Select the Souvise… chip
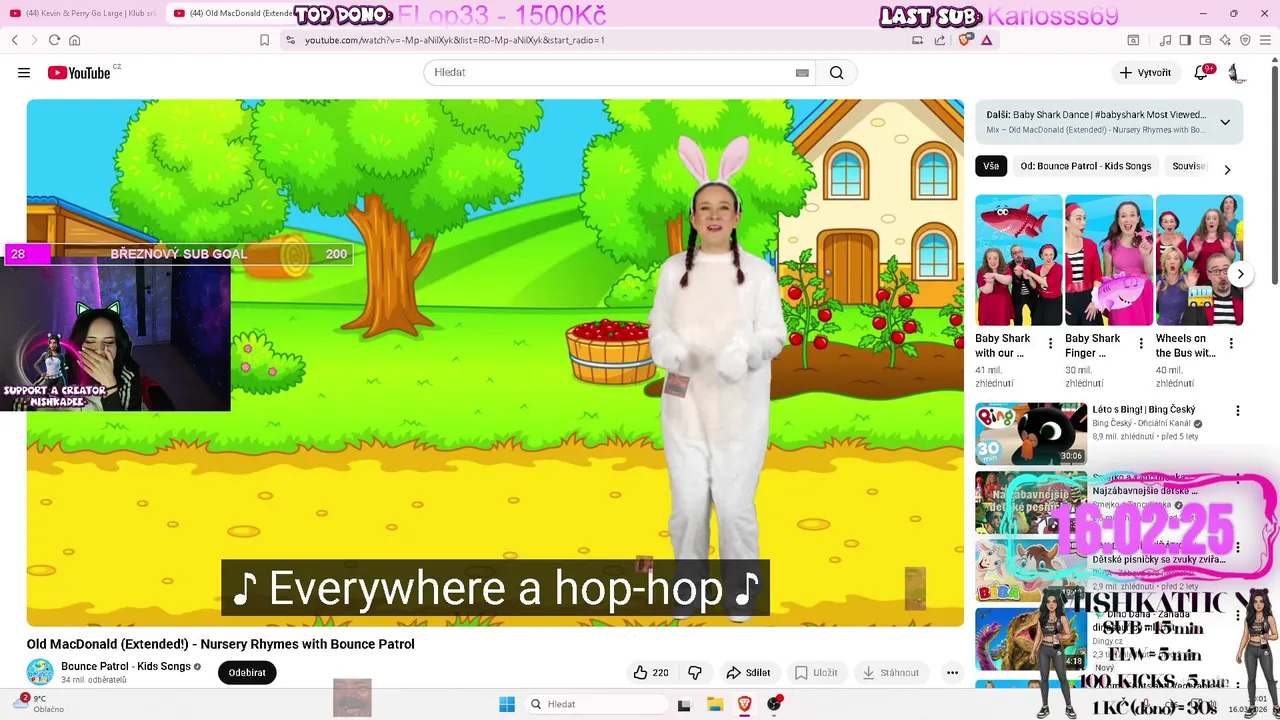This screenshot has height=720, width=1280. tap(1189, 166)
